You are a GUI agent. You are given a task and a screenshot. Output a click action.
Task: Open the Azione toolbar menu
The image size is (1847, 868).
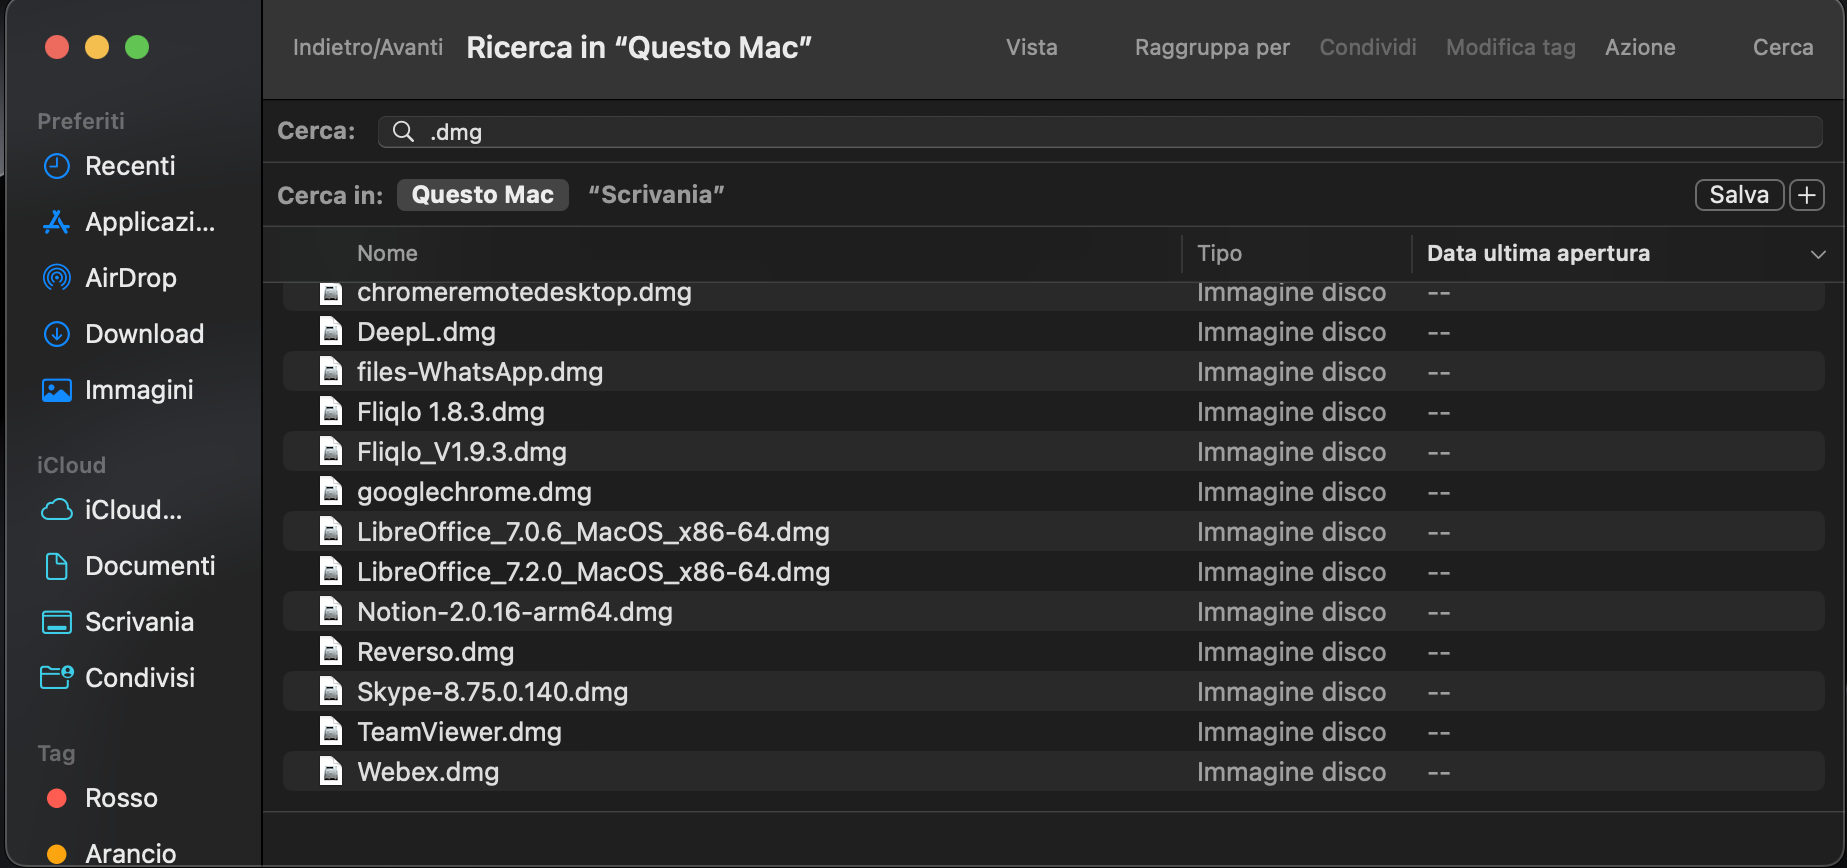click(1640, 48)
